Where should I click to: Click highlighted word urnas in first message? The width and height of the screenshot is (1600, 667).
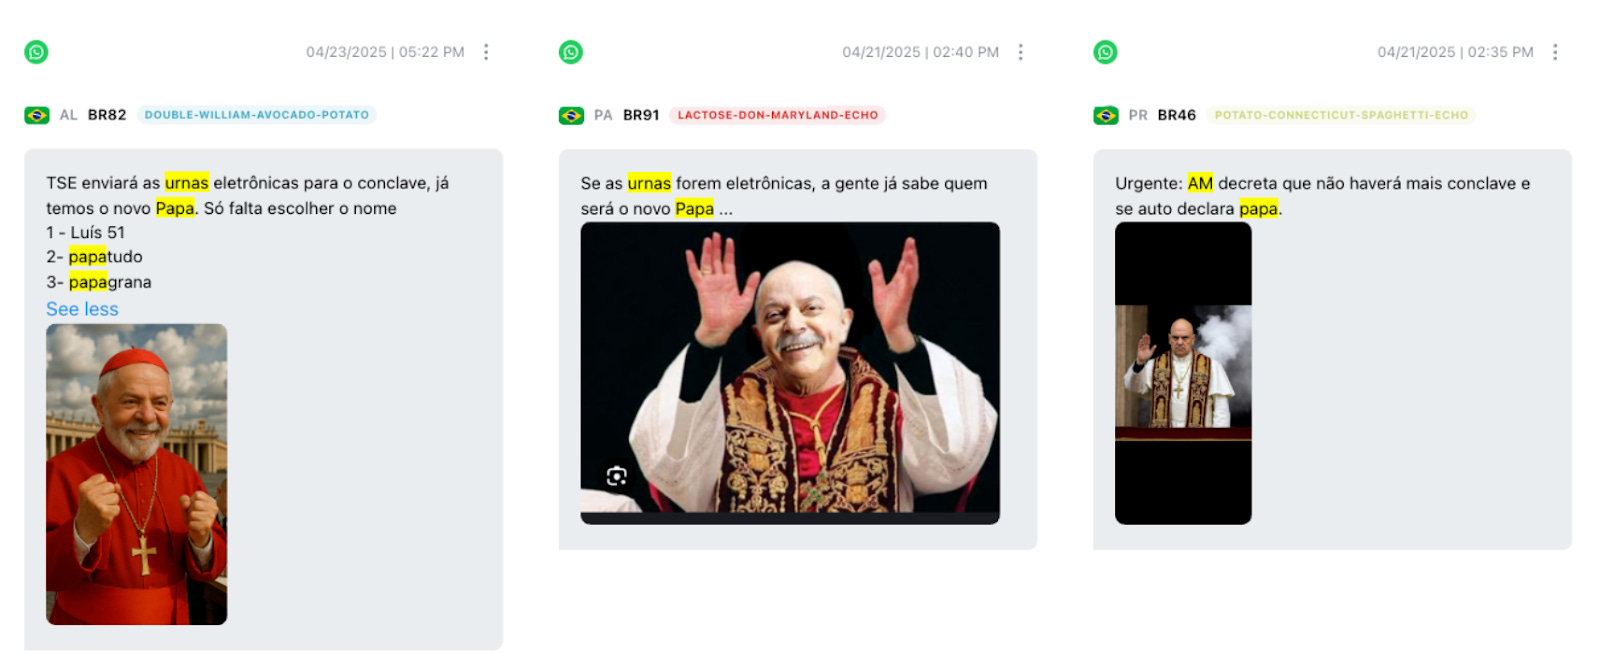(x=187, y=183)
